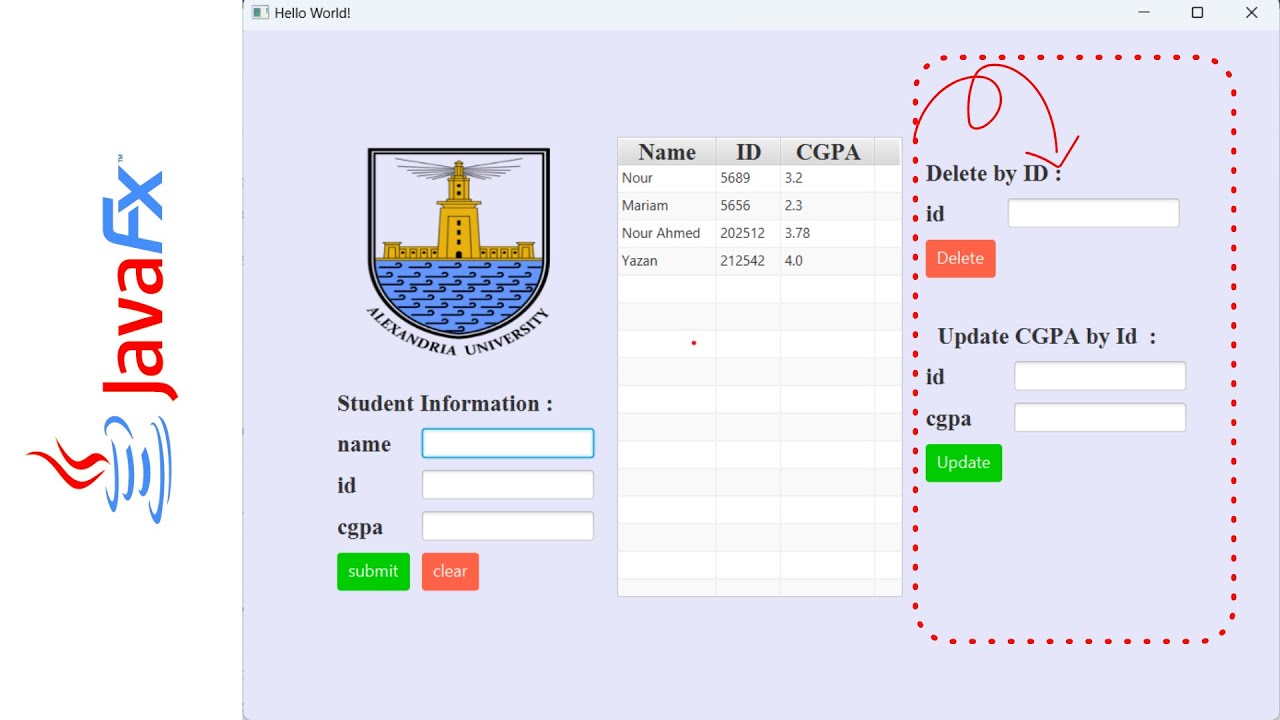Click CGPA cell 2.3
This screenshot has height=720, width=1280.
(827, 206)
